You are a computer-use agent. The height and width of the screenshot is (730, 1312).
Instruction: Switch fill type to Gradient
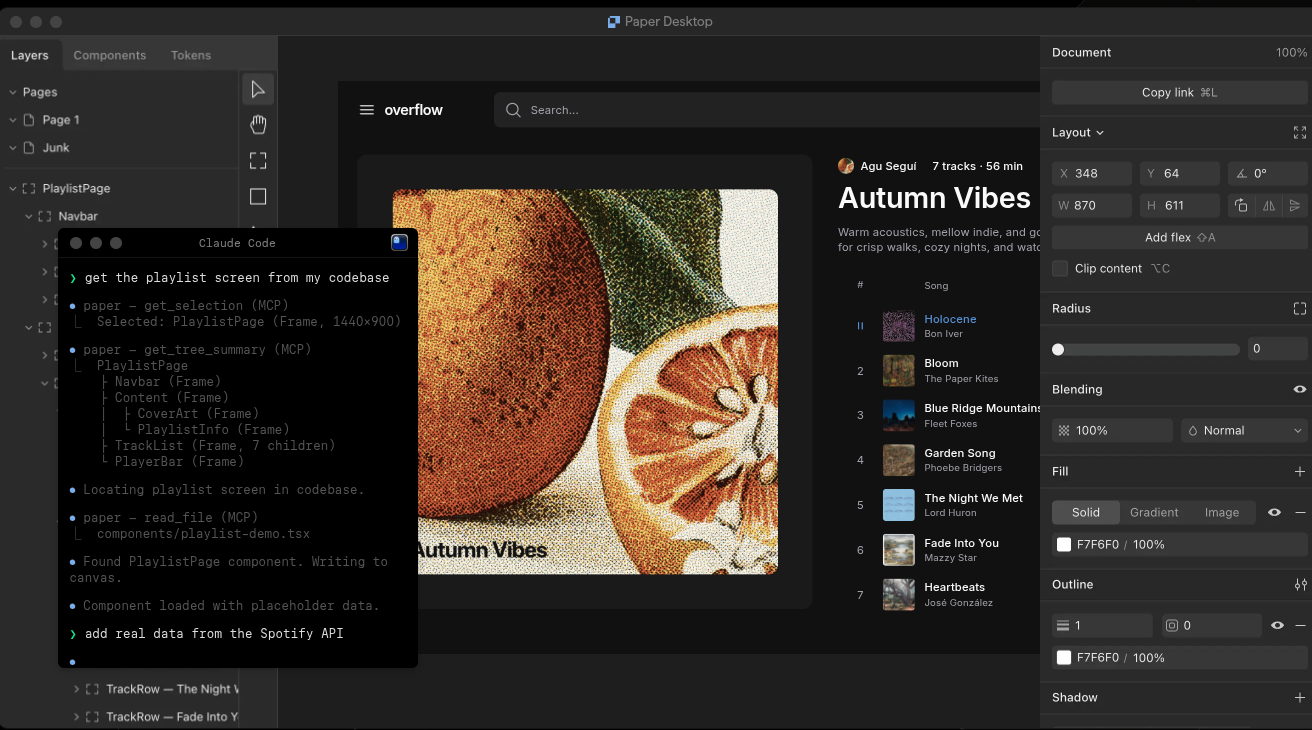click(x=1154, y=513)
